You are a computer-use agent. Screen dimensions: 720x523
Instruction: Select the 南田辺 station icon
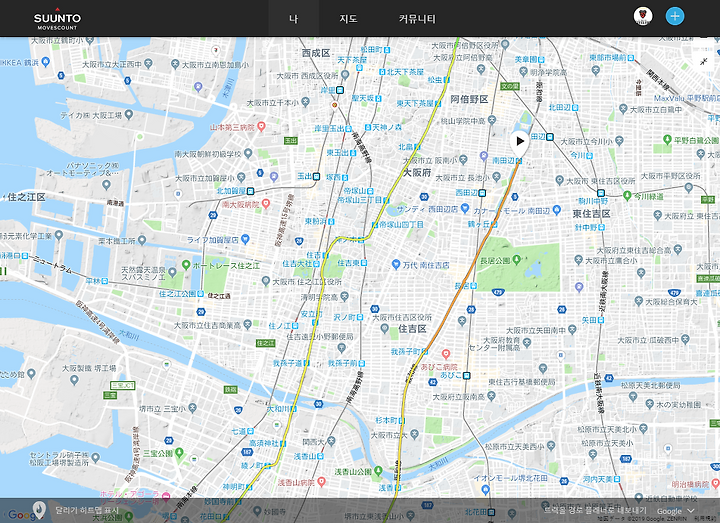518,161
